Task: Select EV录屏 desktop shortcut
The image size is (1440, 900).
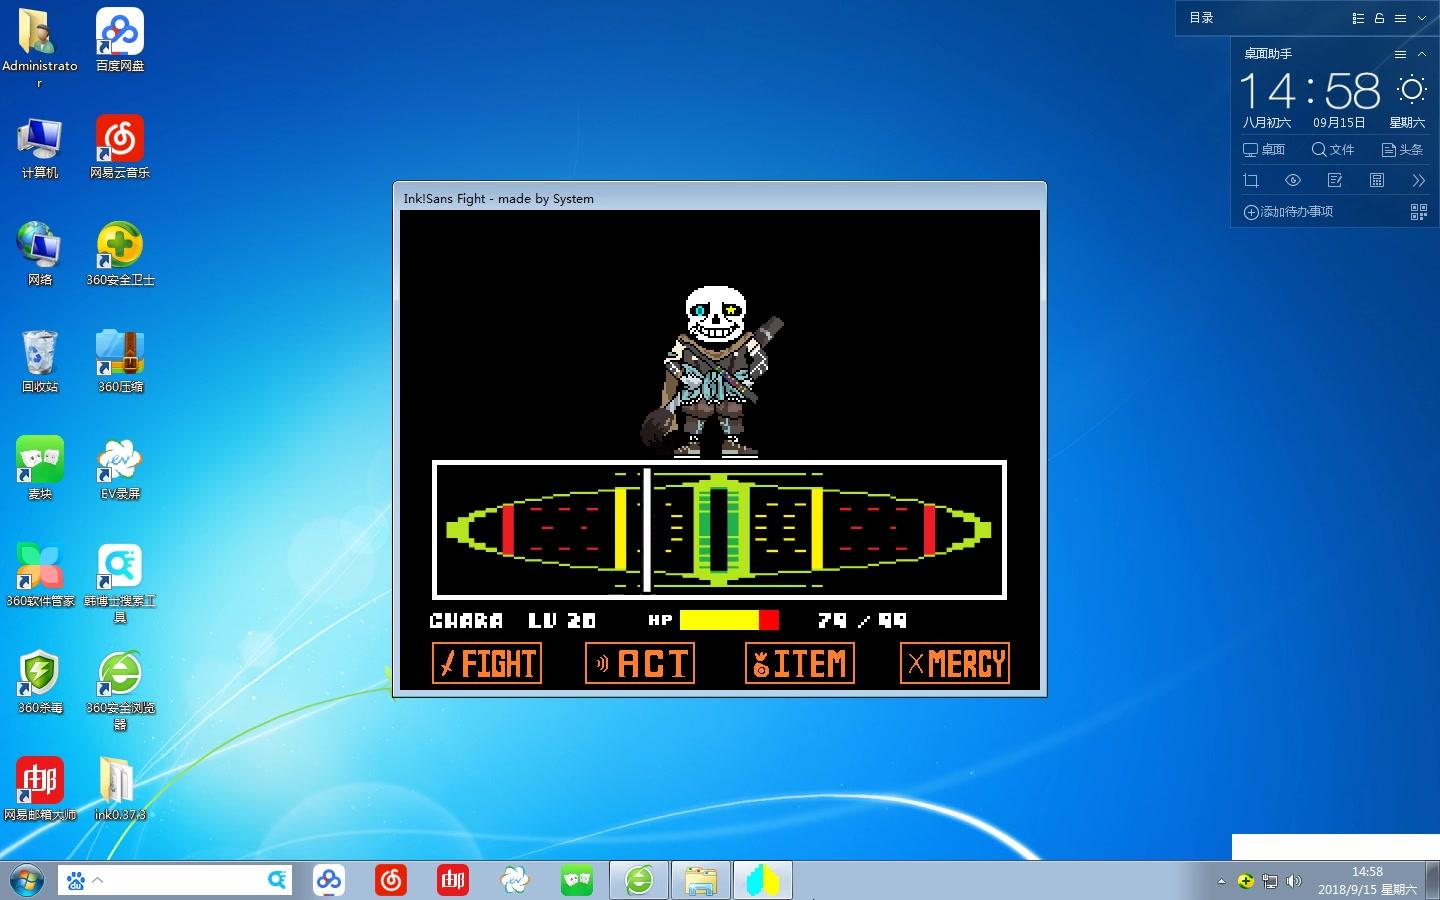Action: click(x=120, y=468)
